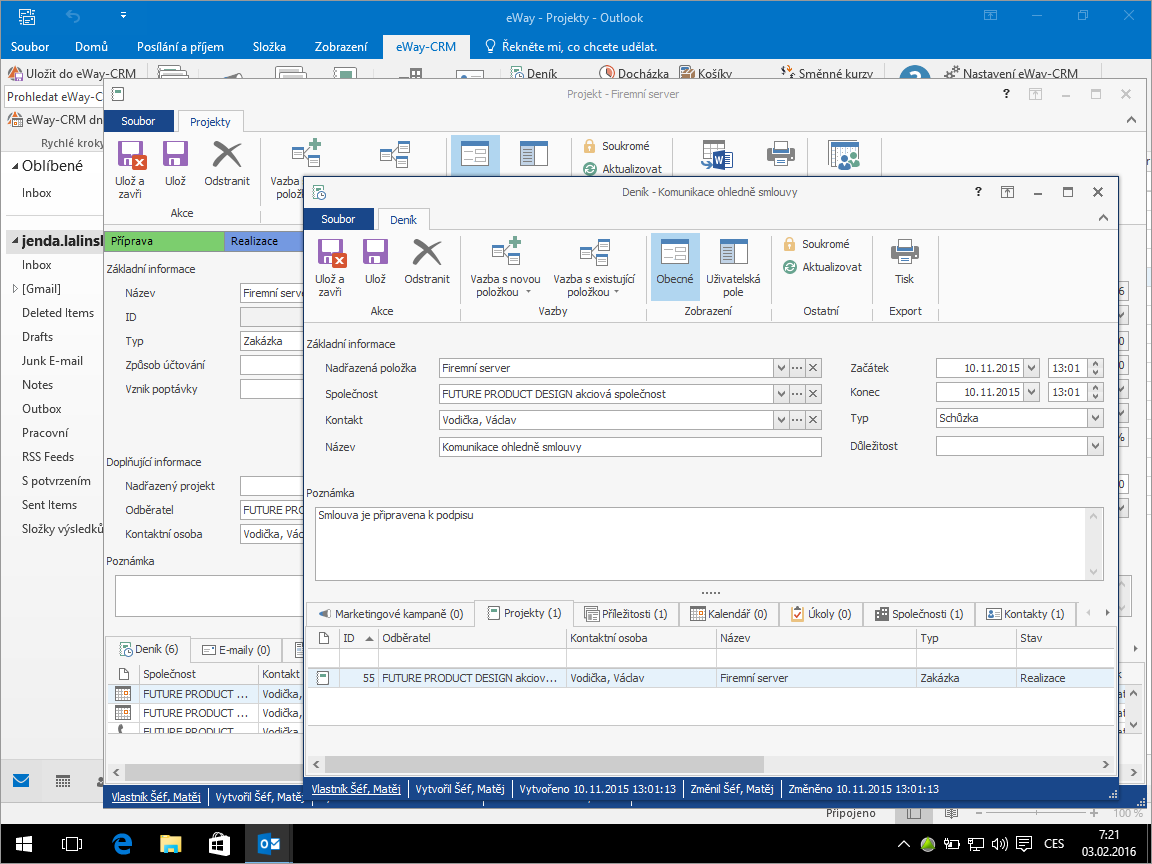Screen dimensions: 1152x864
Task: Open Mail view in Outlook navigation bar
Action: (21, 781)
